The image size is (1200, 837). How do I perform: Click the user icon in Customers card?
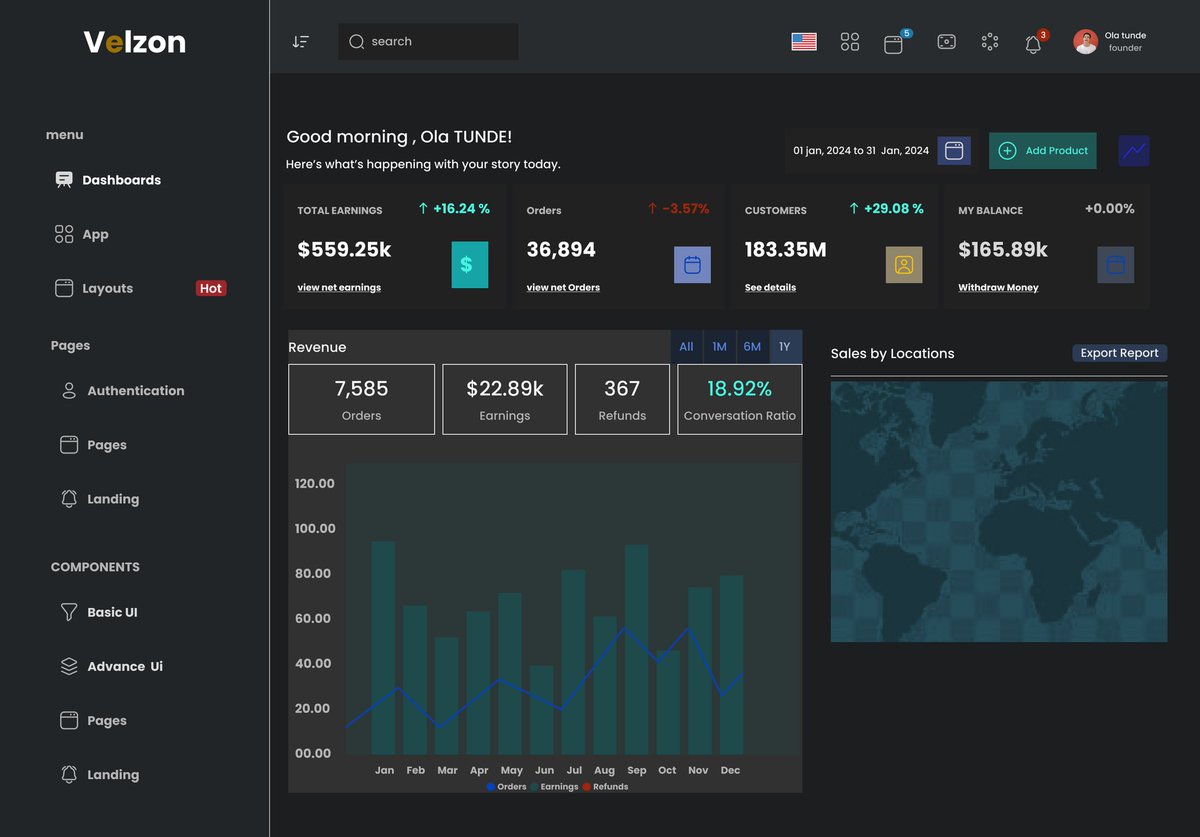click(x=904, y=265)
